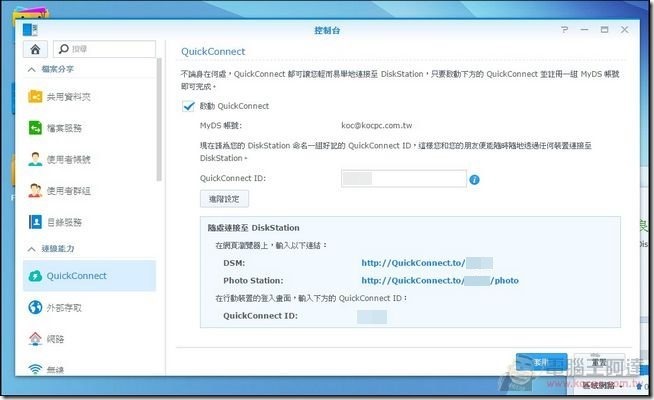This screenshot has height=400, width=654.
Task: Open the 無線 wireless icon
Action: point(35,369)
